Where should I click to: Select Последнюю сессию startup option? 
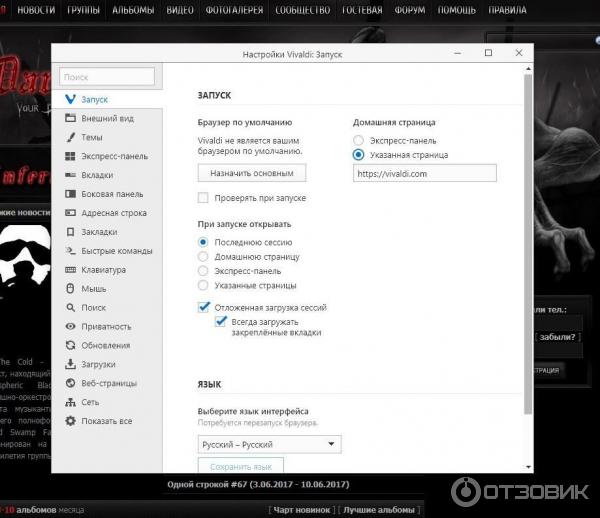click(203, 242)
